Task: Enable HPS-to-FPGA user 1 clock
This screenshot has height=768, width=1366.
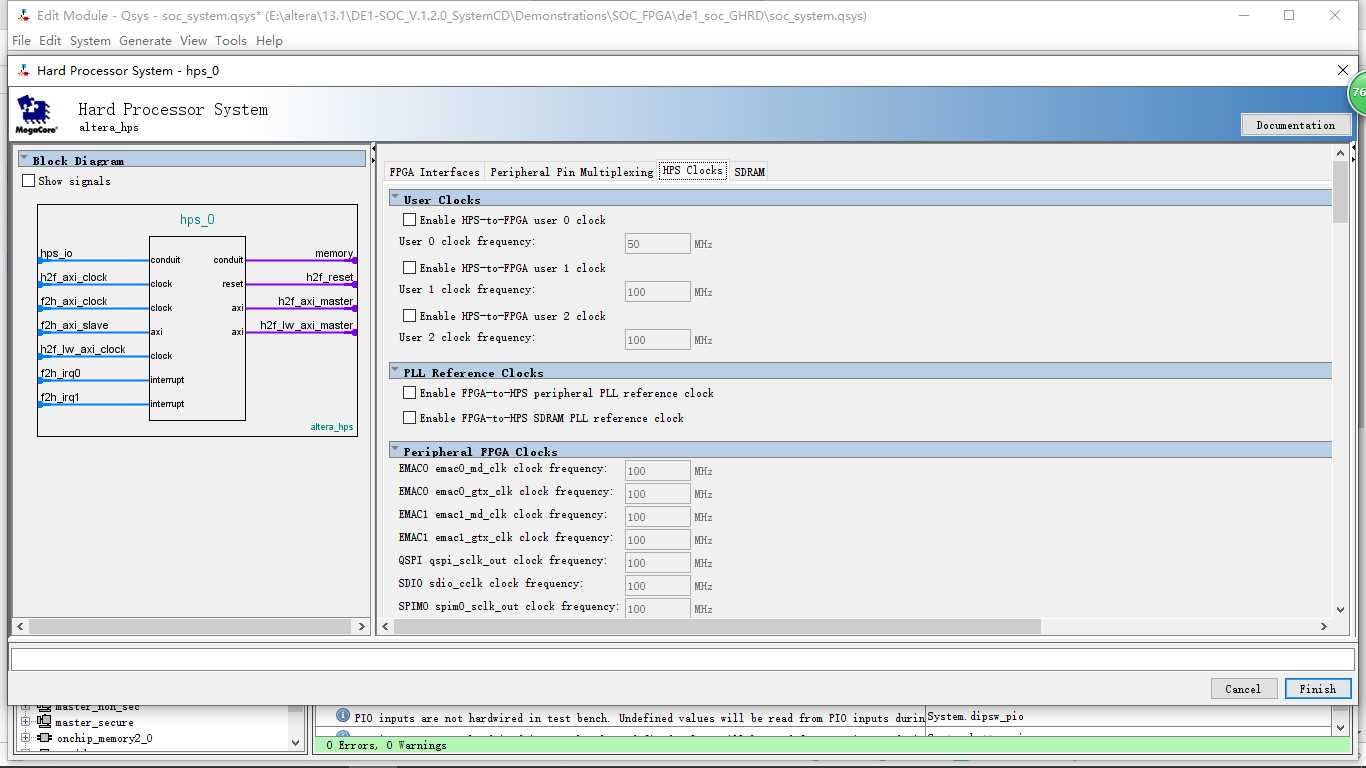Action: pos(409,268)
